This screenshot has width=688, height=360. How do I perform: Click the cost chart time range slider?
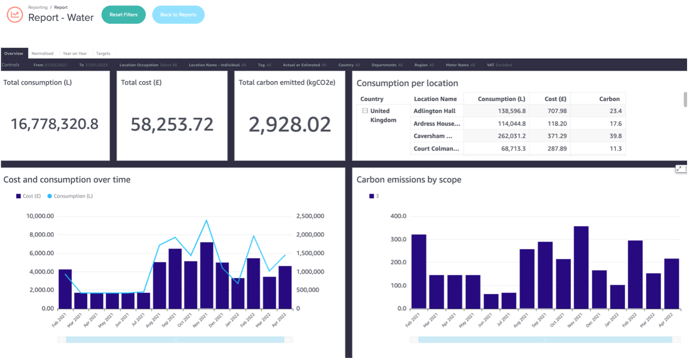(x=175, y=339)
